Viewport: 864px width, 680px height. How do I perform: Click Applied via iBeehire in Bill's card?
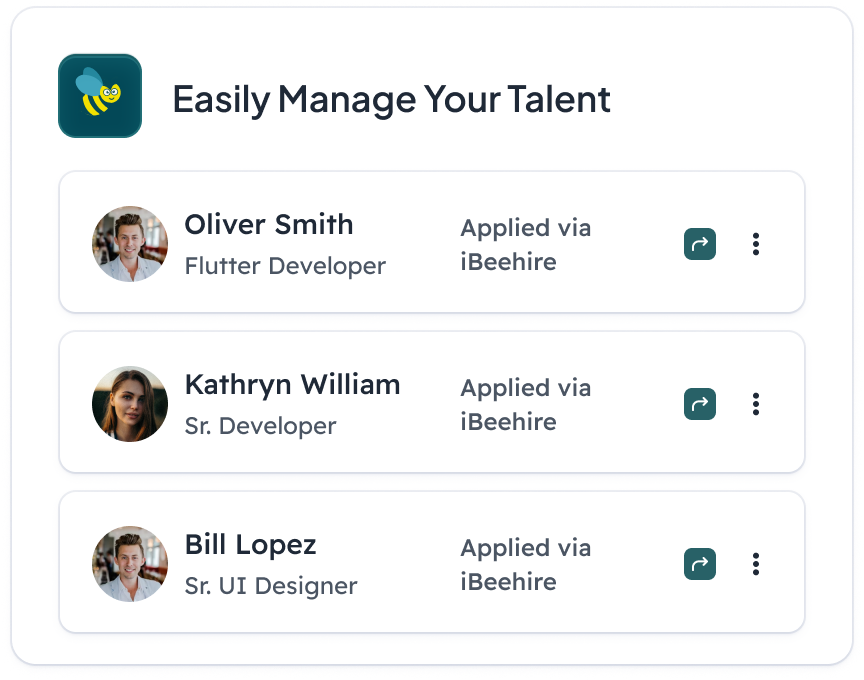pos(526,565)
